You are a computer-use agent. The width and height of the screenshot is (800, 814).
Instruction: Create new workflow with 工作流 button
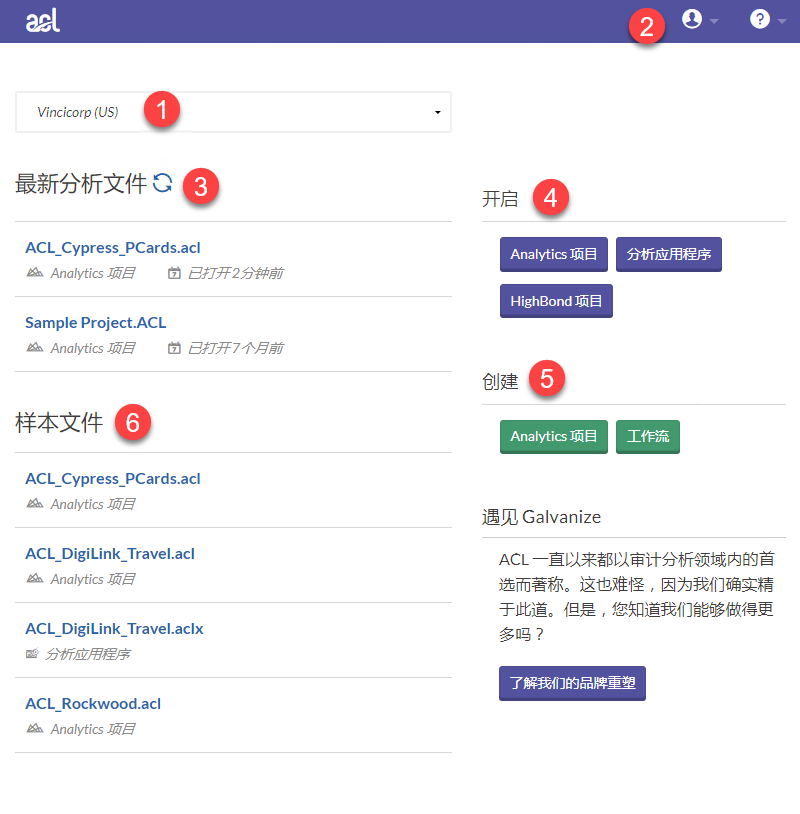click(647, 436)
